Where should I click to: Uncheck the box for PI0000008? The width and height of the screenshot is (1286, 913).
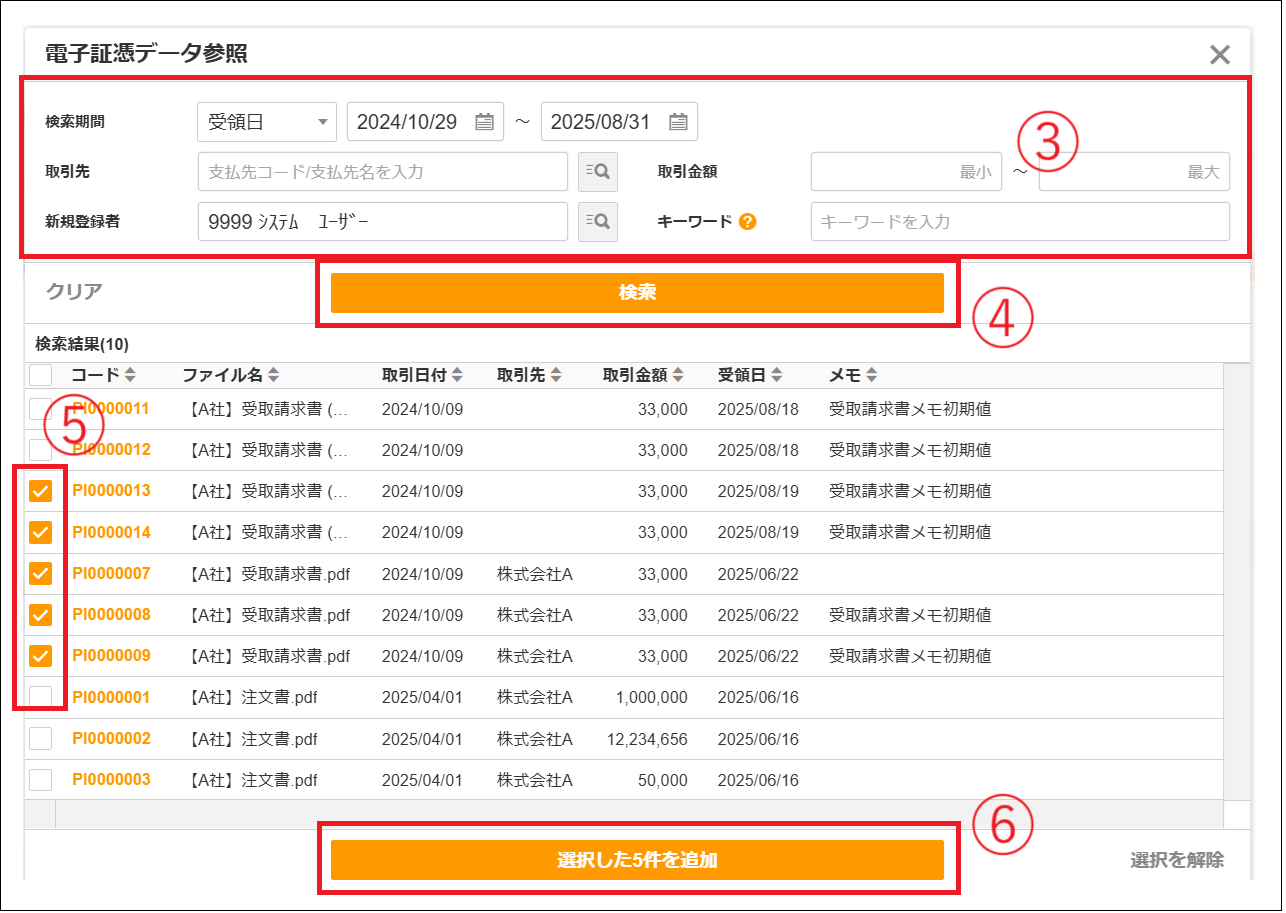coord(41,615)
